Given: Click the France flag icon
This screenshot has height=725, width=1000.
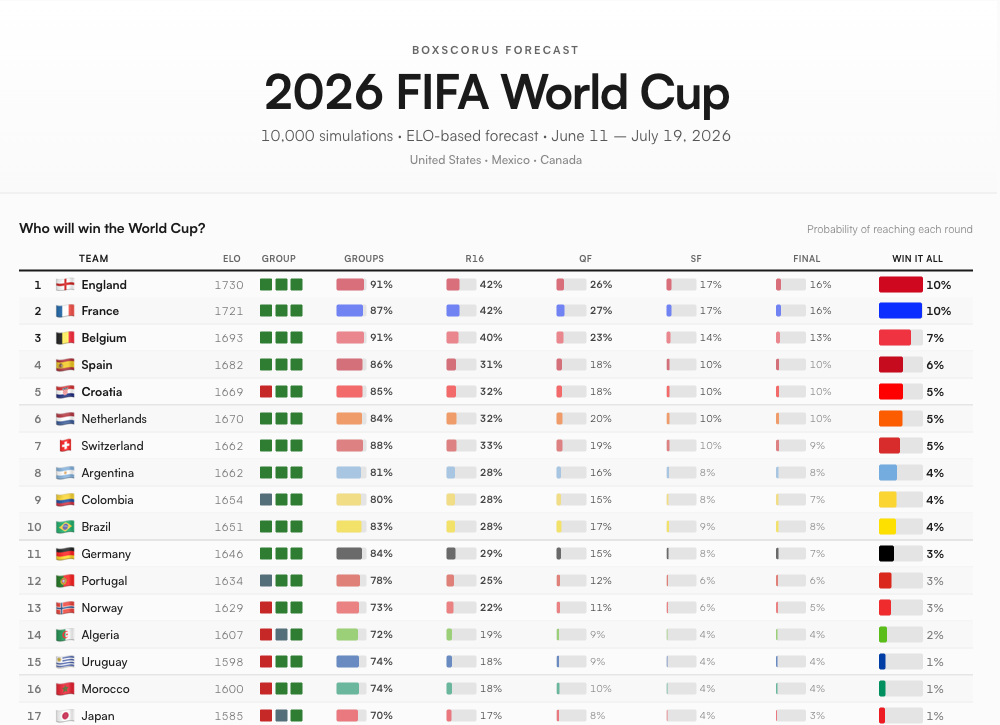Looking at the screenshot, I should tap(65, 312).
